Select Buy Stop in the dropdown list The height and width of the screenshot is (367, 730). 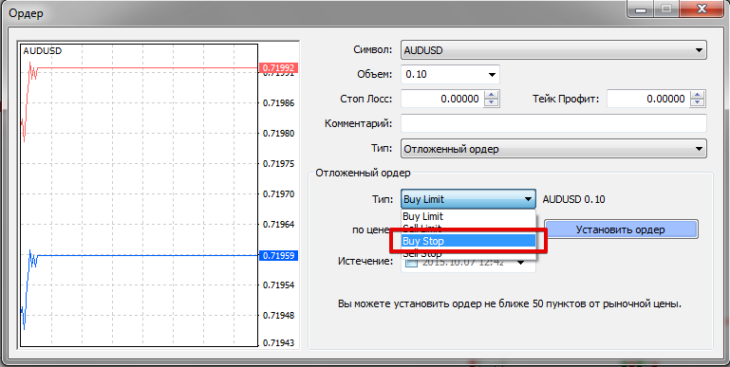468,241
